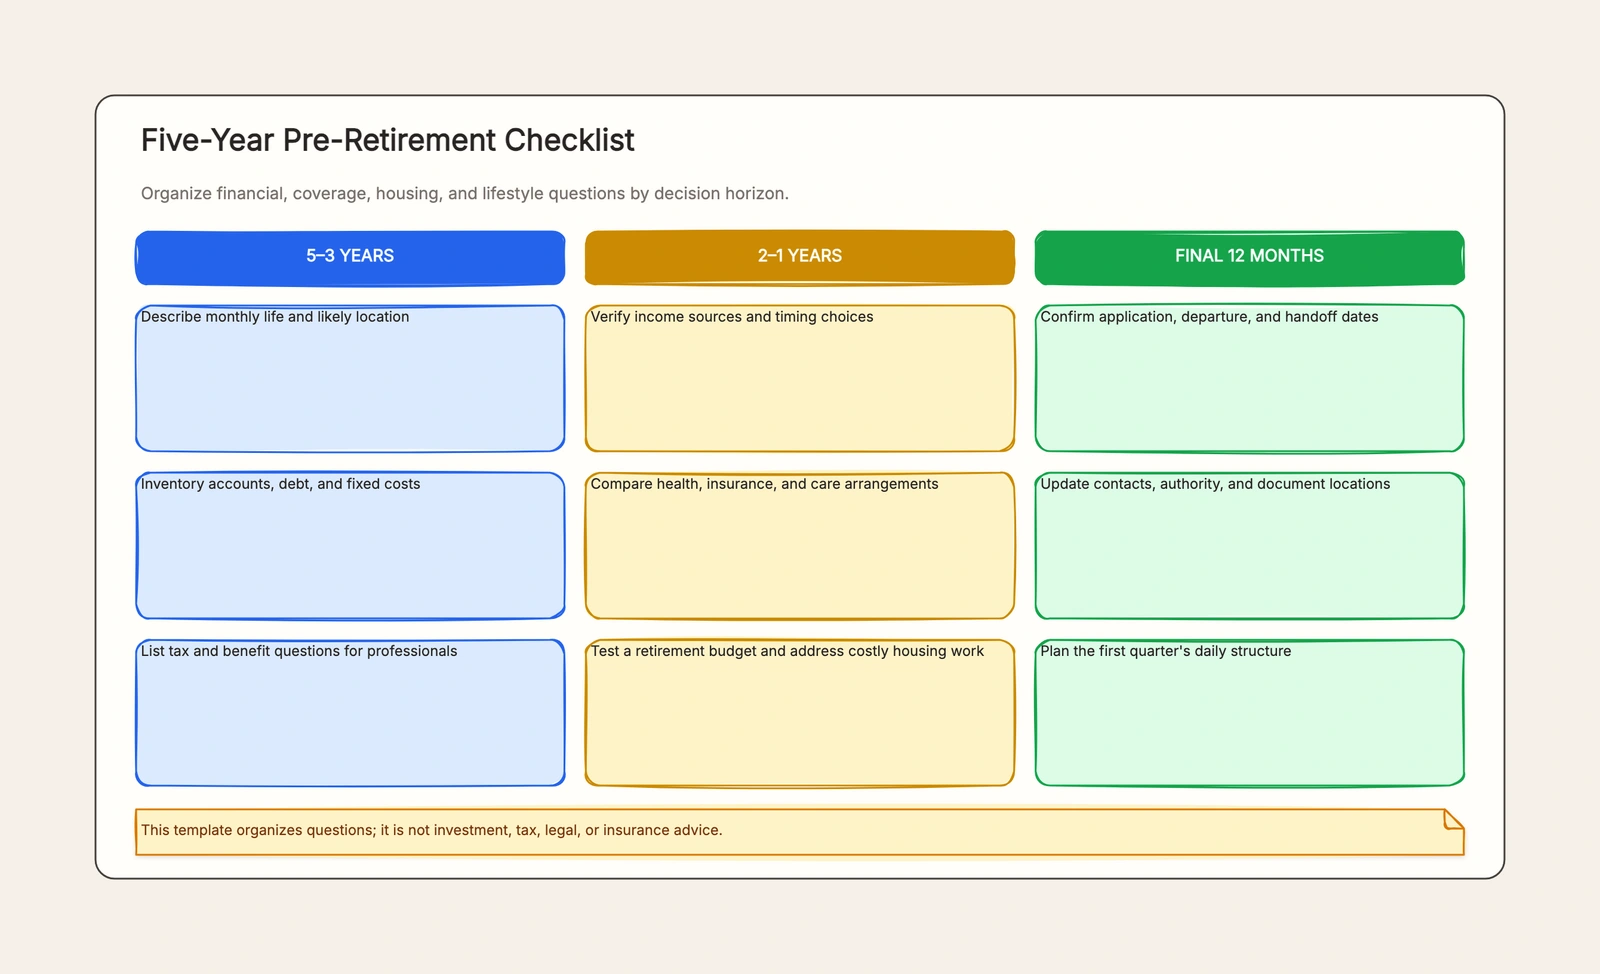Select the 5–3 YEARS column header
Screen dimensions: 1600x974
pos(350,257)
